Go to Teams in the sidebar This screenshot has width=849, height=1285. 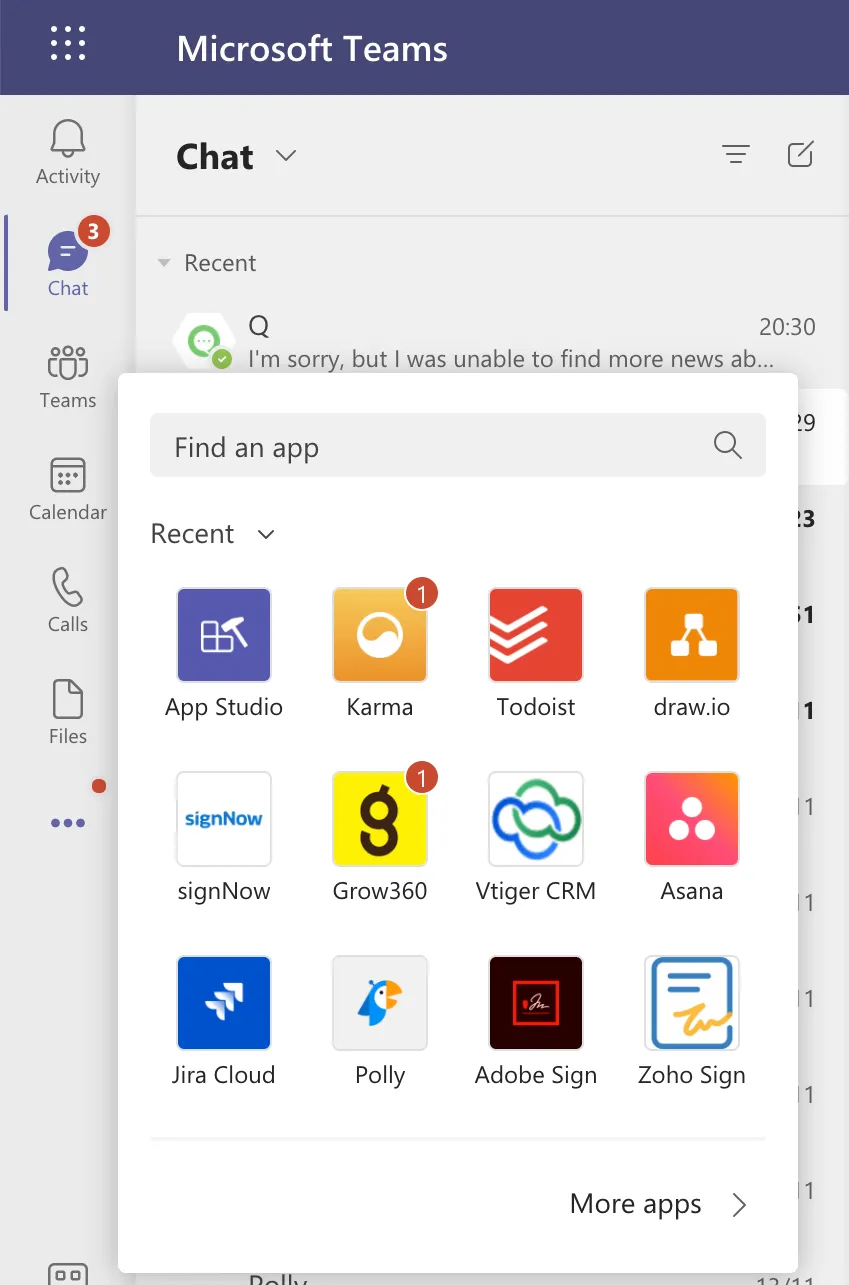(68, 376)
